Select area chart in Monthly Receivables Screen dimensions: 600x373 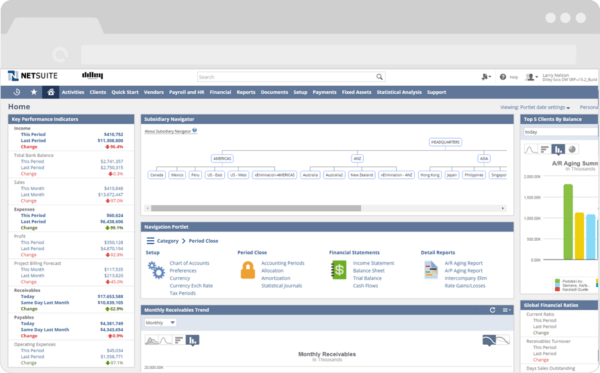152,340
